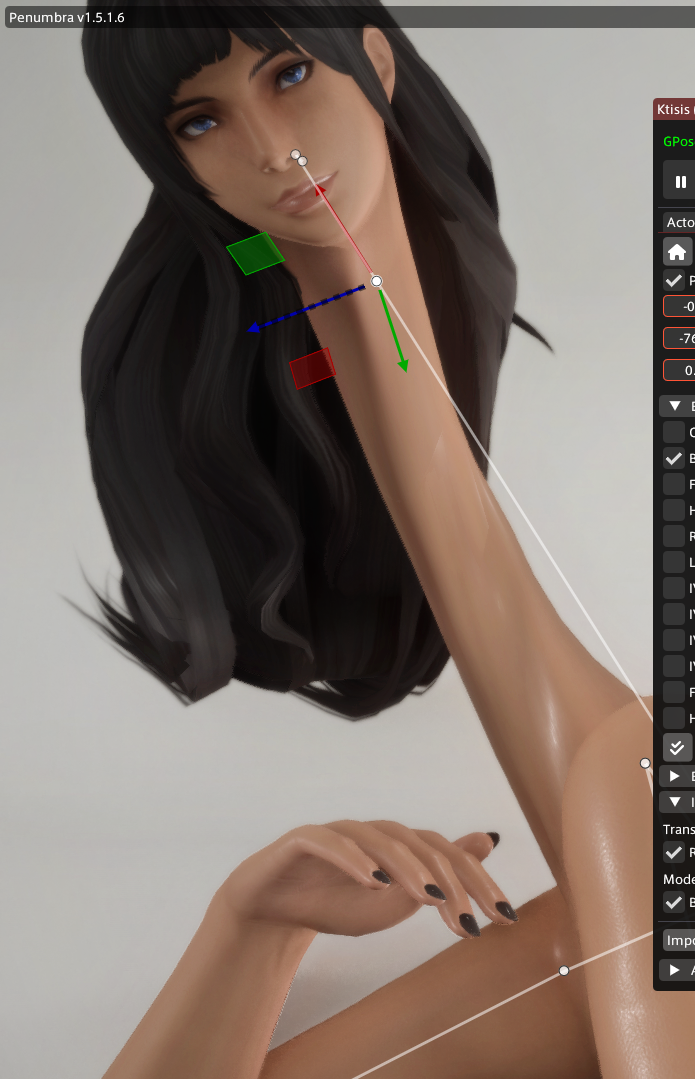Click the Penumbra v1.5.1.6 title bar
The width and height of the screenshot is (695, 1079).
(350, 17)
